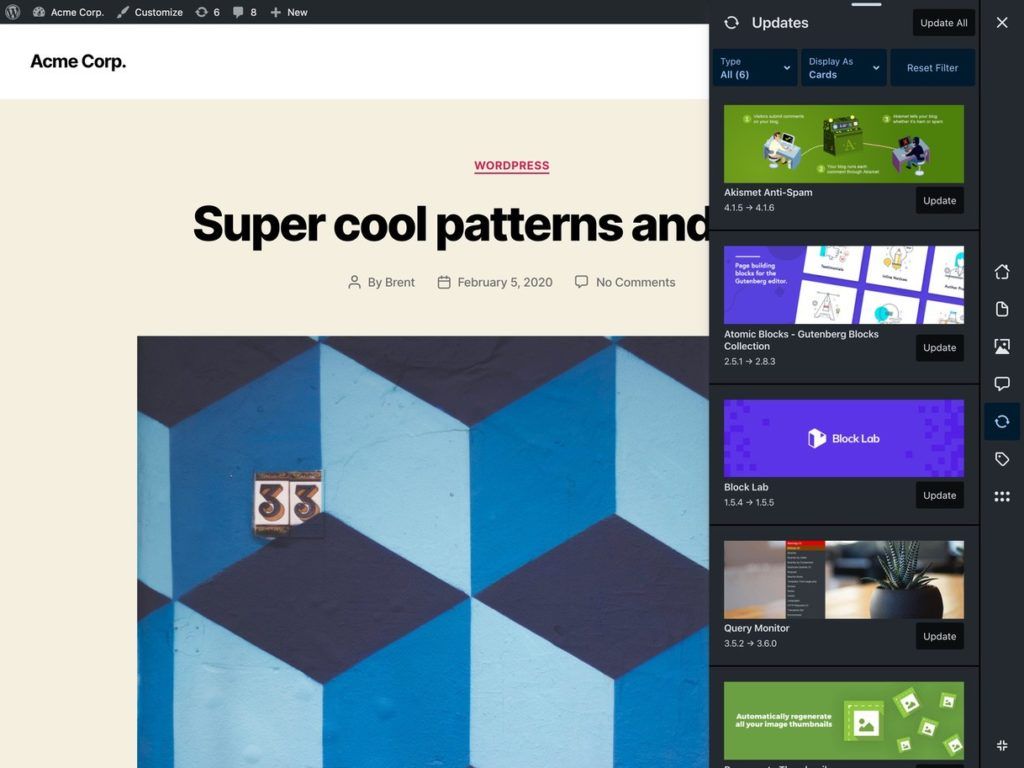Open the Type All (6) filter dropdown
The image size is (1024, 768).
point(753,67)
